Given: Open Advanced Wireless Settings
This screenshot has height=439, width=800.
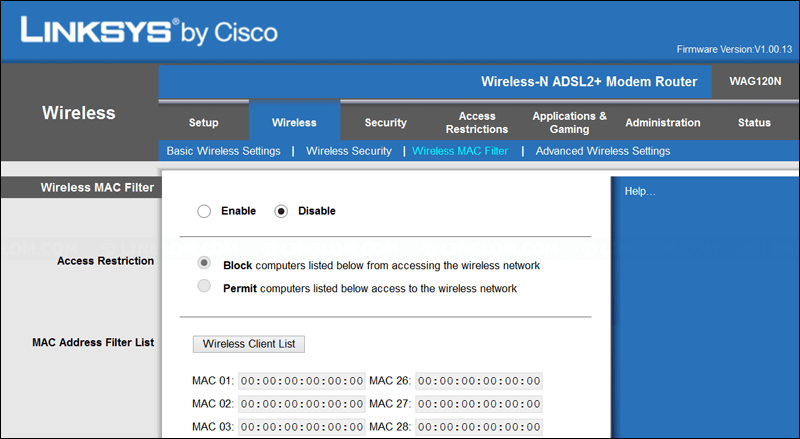Looking at the screenshot, I should click(603, 151).
